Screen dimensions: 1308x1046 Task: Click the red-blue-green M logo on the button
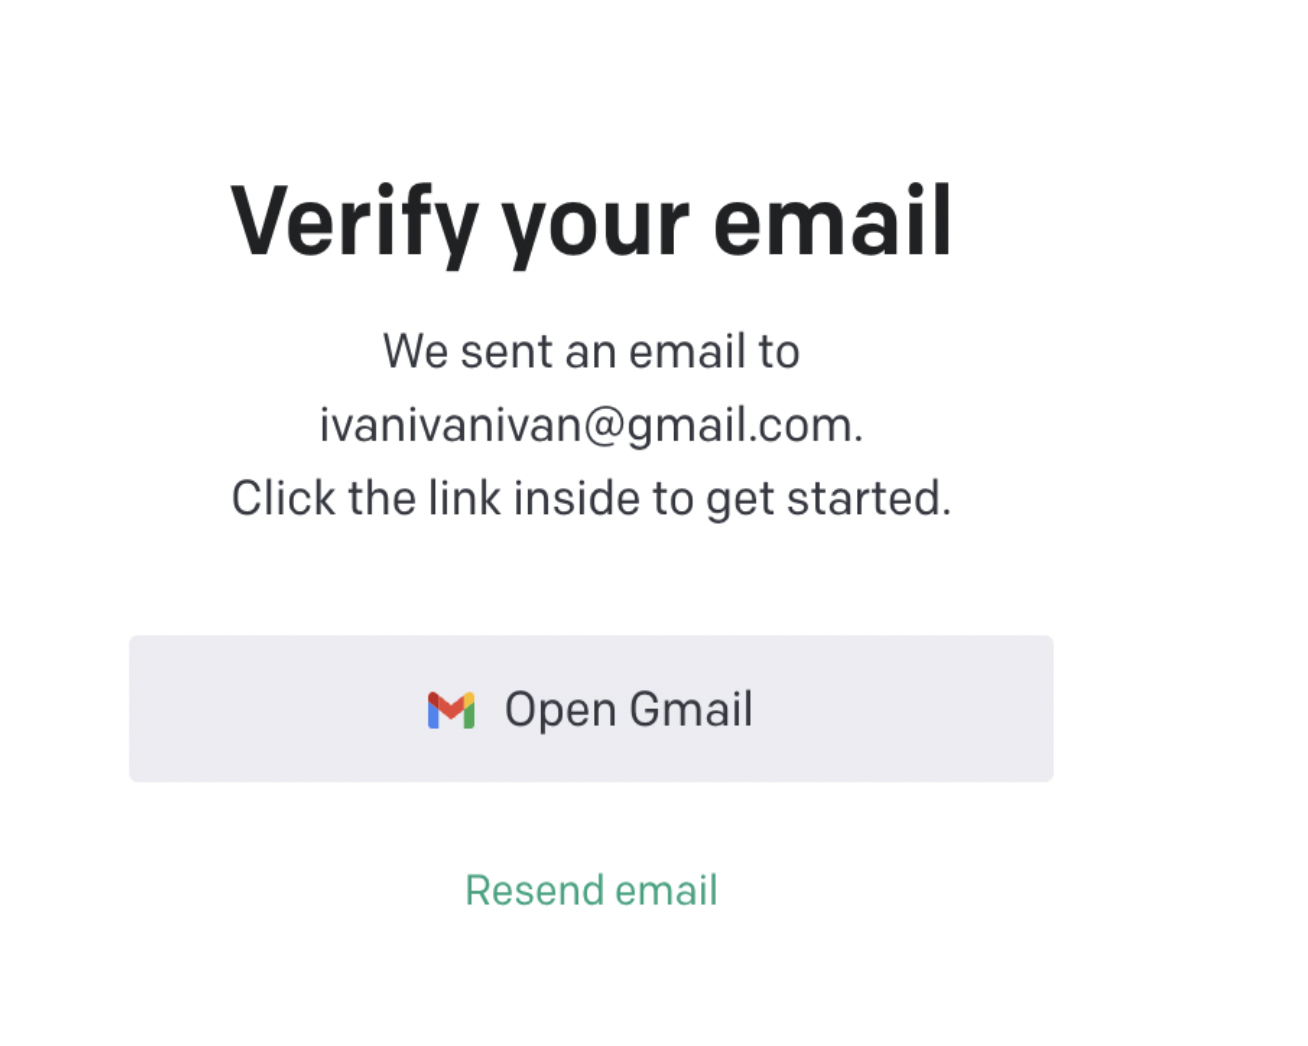(x=451, y=710)
